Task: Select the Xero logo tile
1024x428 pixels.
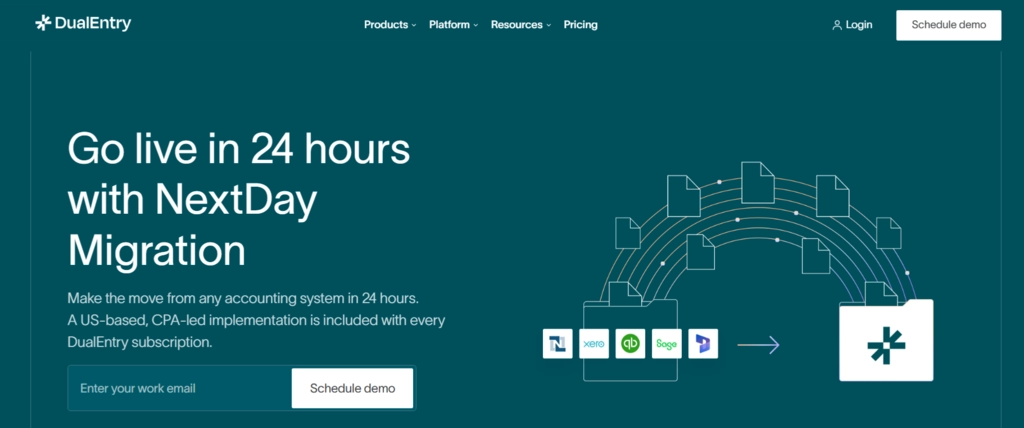Action: (594, 344)
